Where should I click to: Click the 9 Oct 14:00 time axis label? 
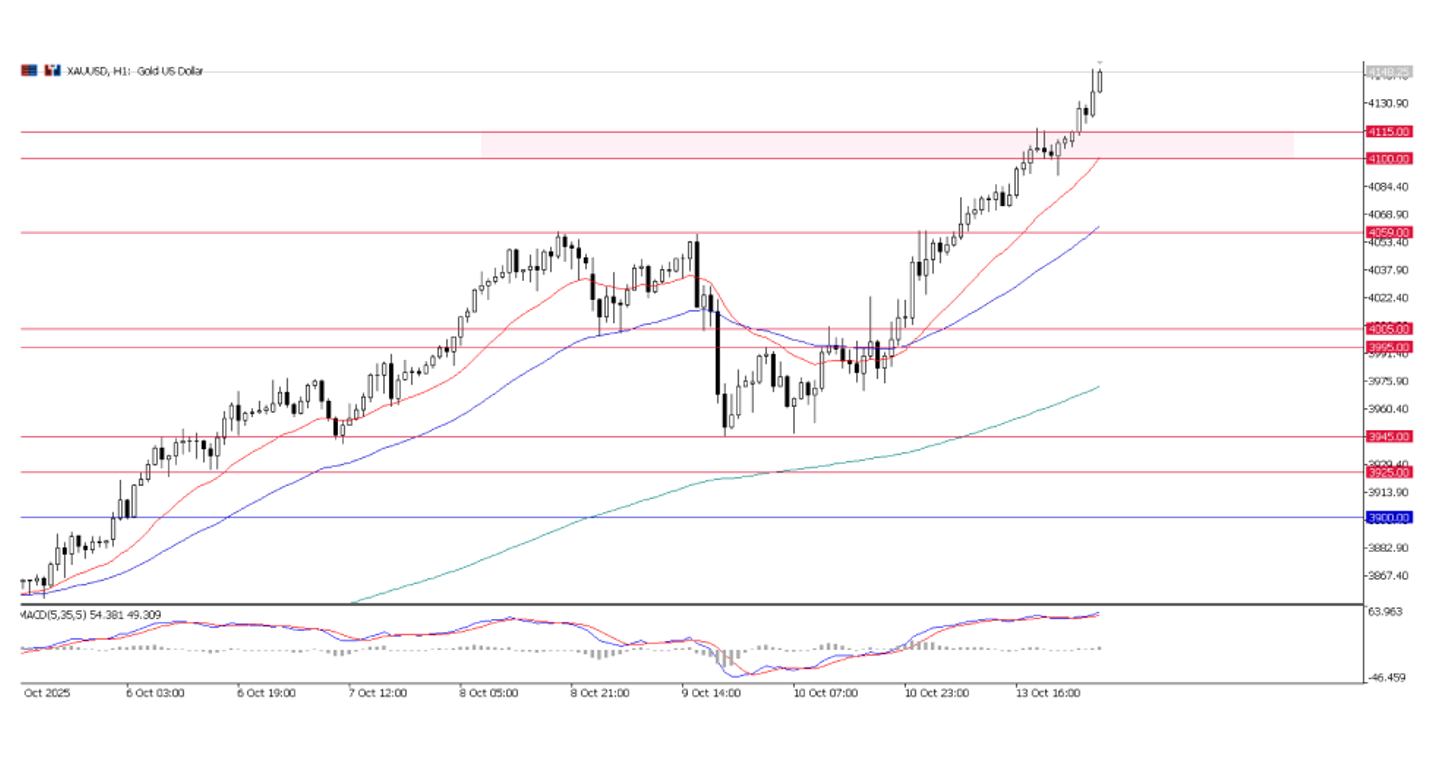click(710, 691)
